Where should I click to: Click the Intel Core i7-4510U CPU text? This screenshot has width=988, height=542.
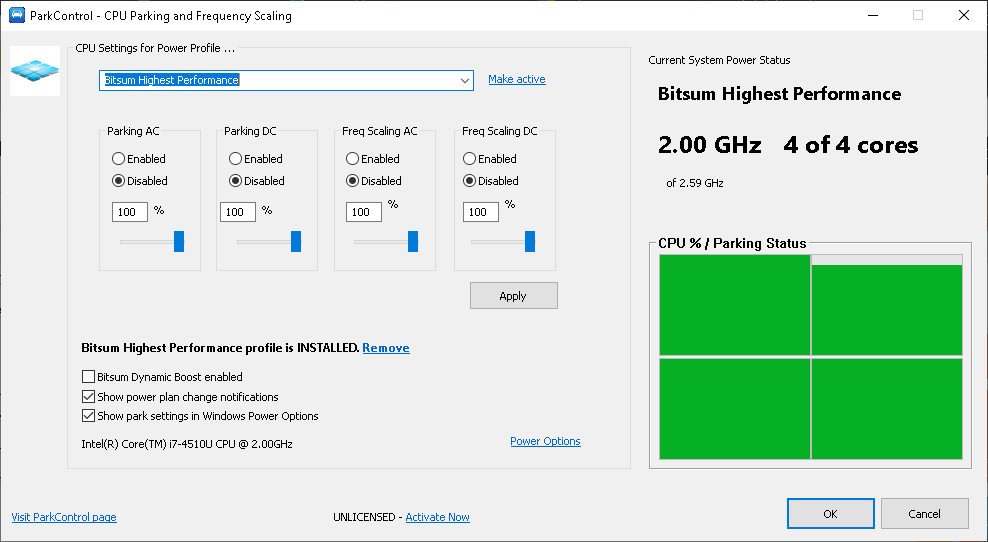point(187,444)
